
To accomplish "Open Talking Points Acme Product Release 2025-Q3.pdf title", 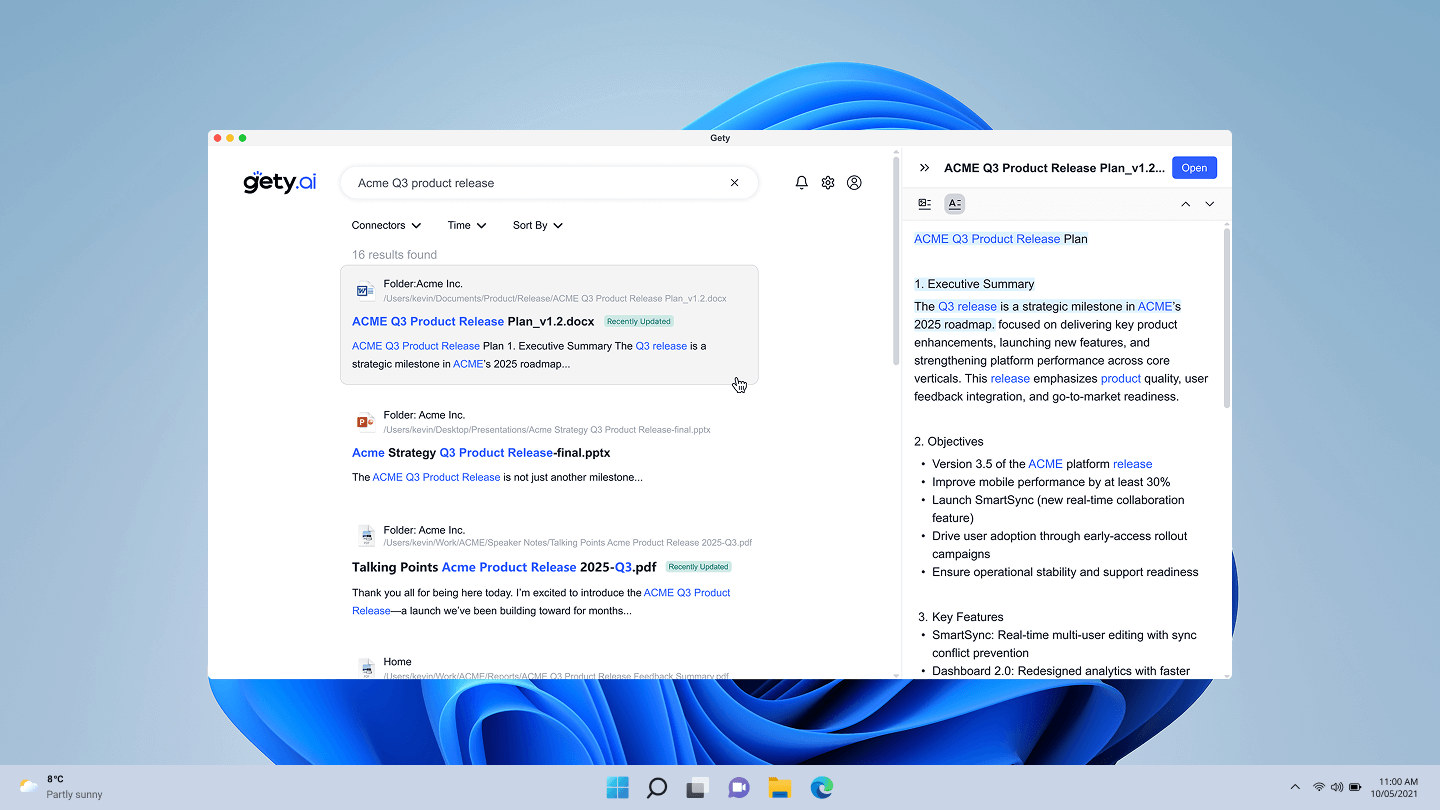I will (504, 567).
